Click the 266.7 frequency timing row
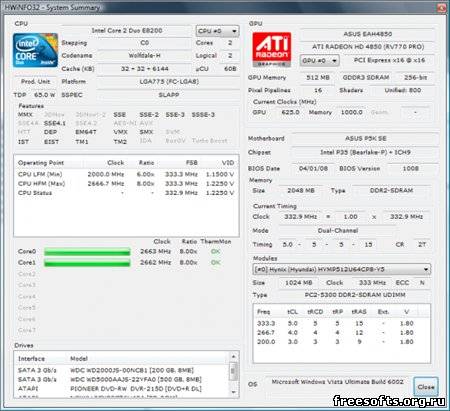Viewport: 450px width, 411px height. pos(341,333)
